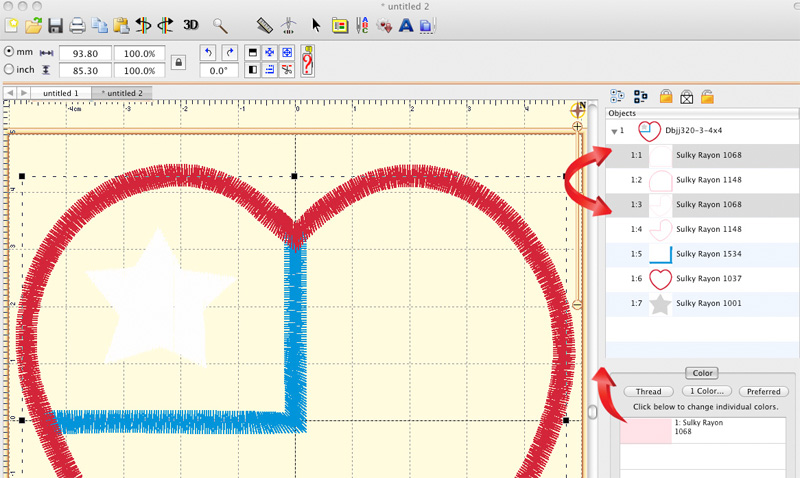Switch to the untitled 1 tab

point(61,93)
